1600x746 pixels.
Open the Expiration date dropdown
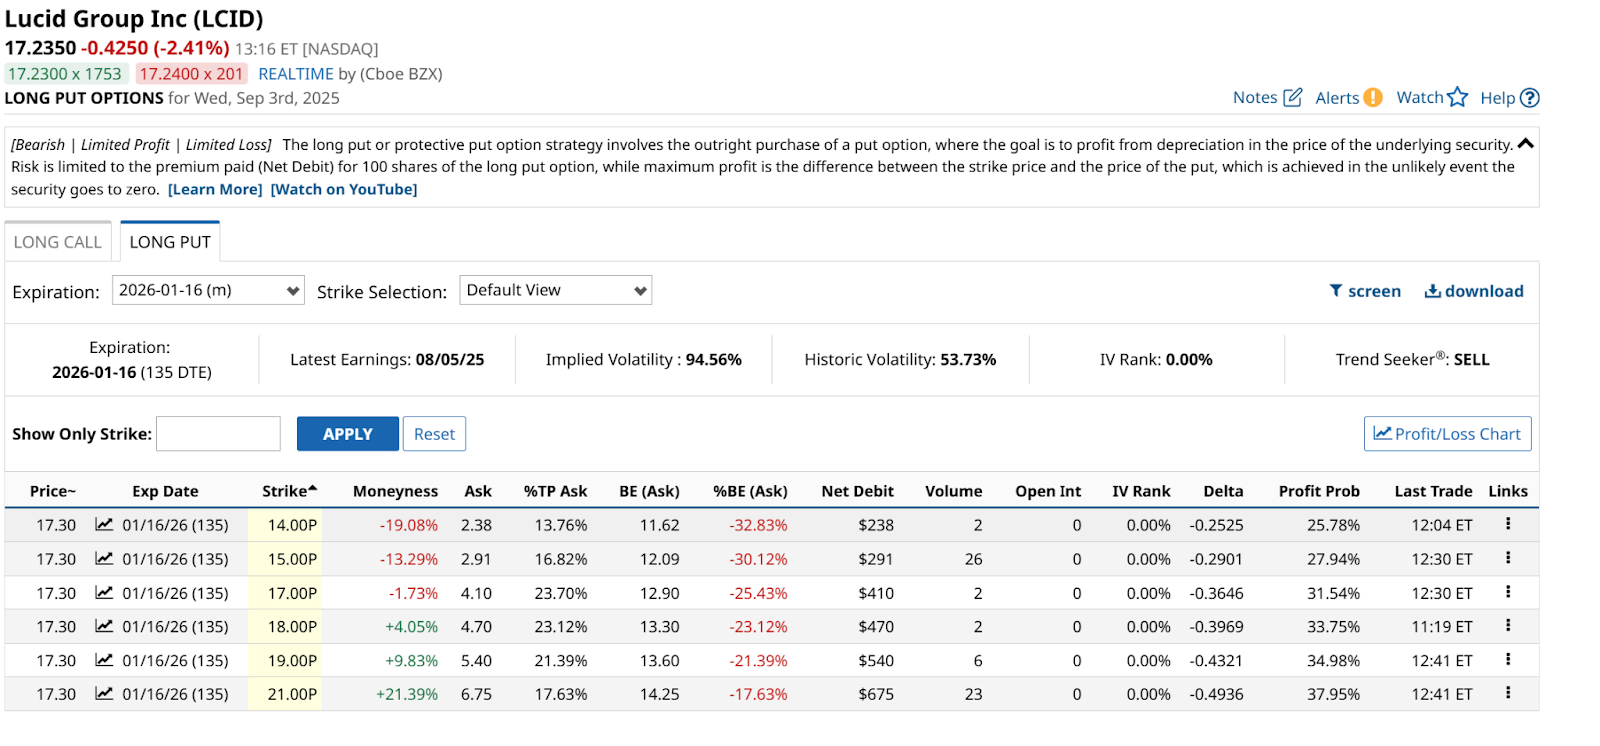(x=208, y=290)
